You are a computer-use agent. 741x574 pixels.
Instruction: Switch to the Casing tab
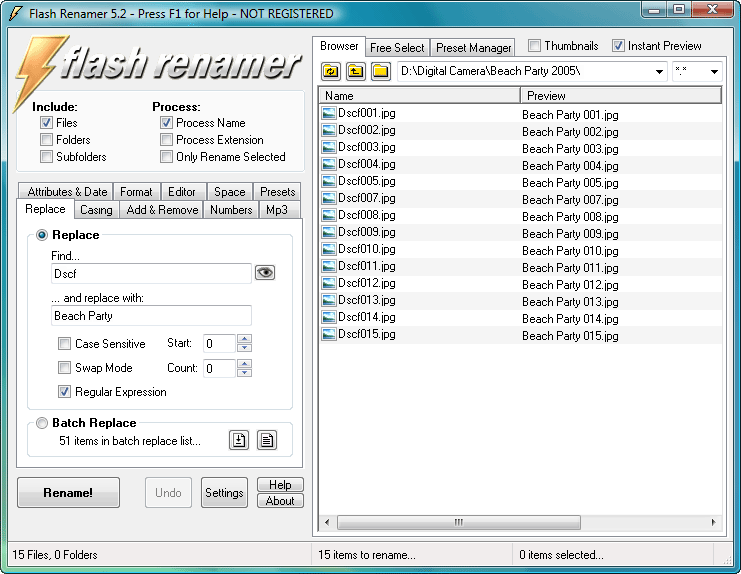pos(96,210)
